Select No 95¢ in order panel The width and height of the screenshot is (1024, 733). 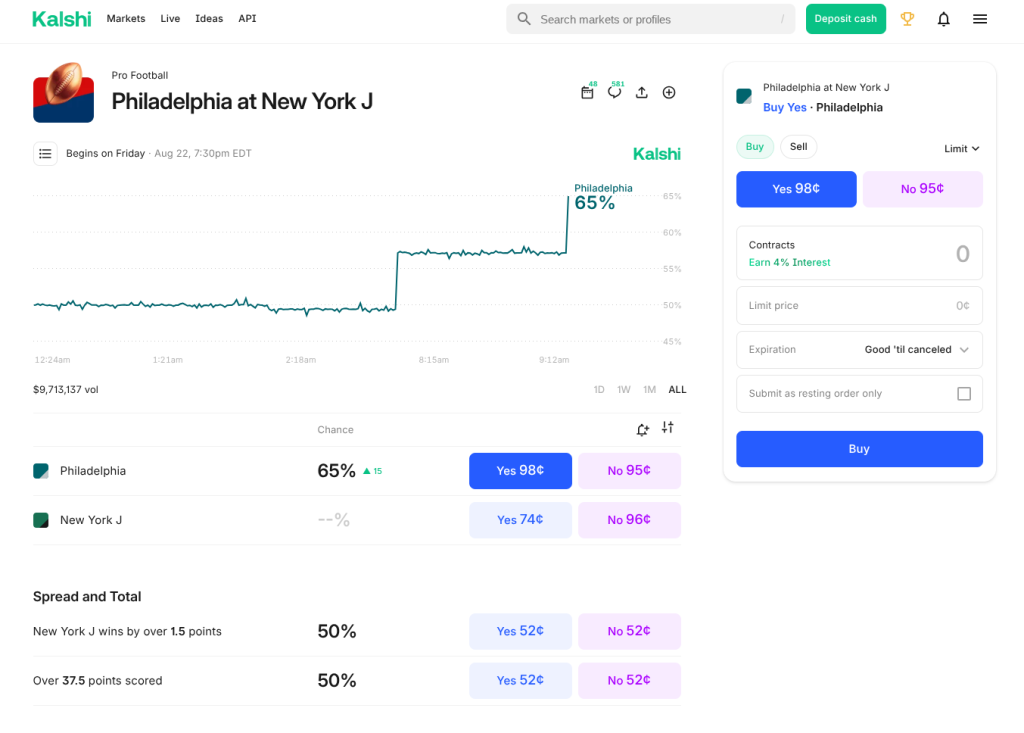tap(922, 189)
